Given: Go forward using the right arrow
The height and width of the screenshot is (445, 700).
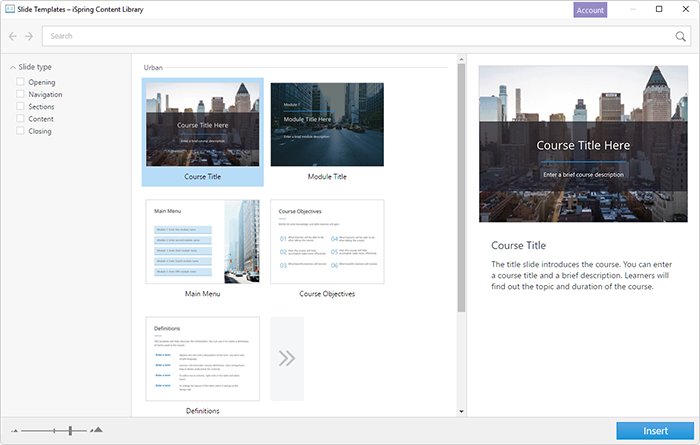Looking at the screenshot, I should pyautogui.click(x=29, y=36).
